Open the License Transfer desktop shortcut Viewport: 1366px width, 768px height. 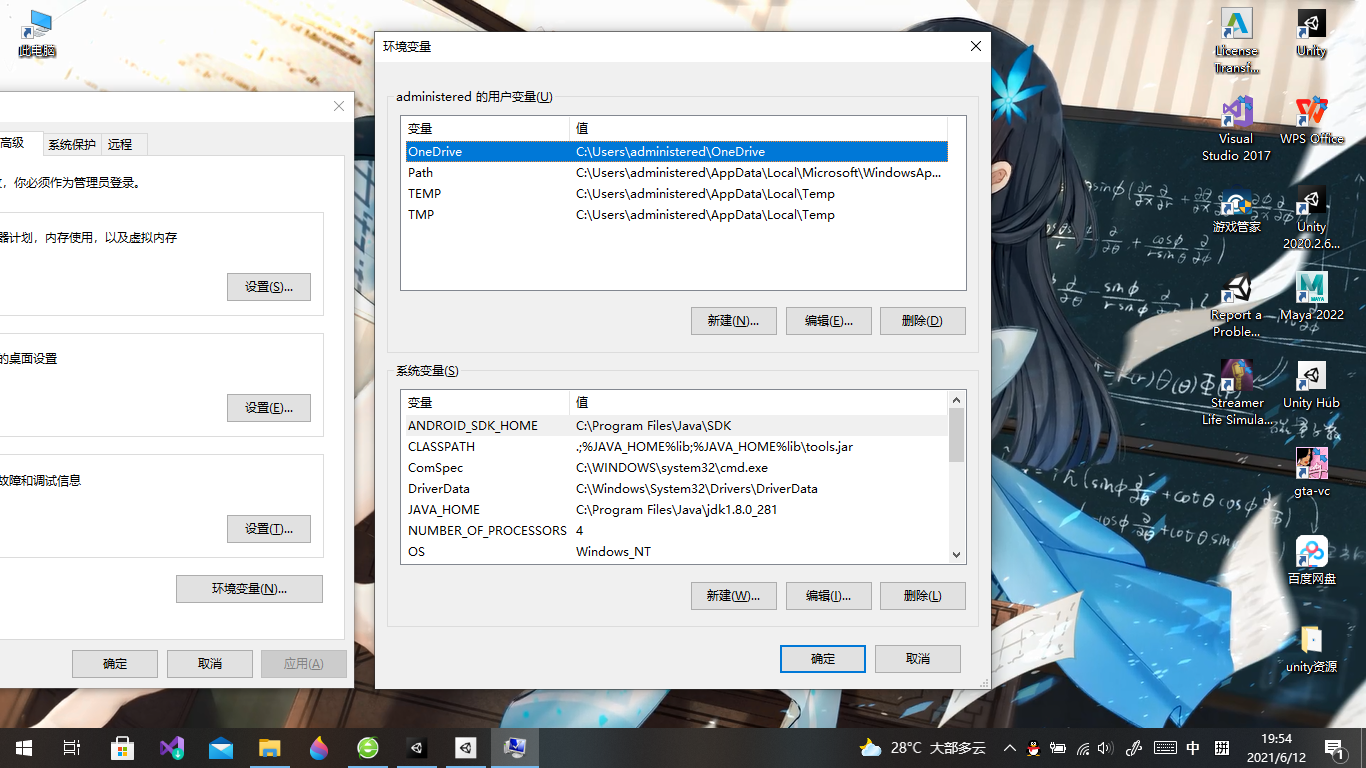click(1237, 41)
